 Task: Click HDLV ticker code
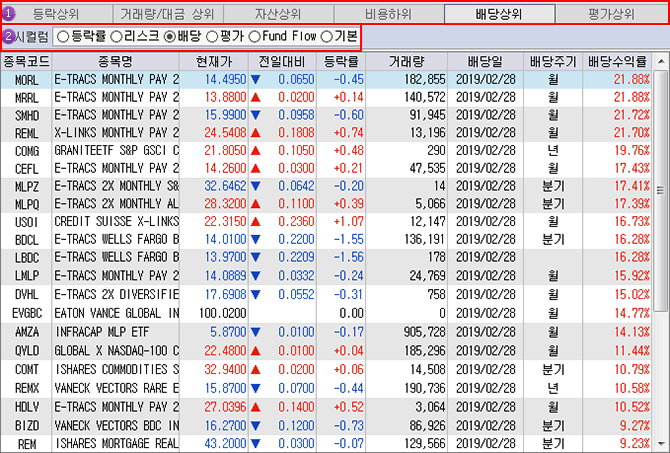pos(26,407)
